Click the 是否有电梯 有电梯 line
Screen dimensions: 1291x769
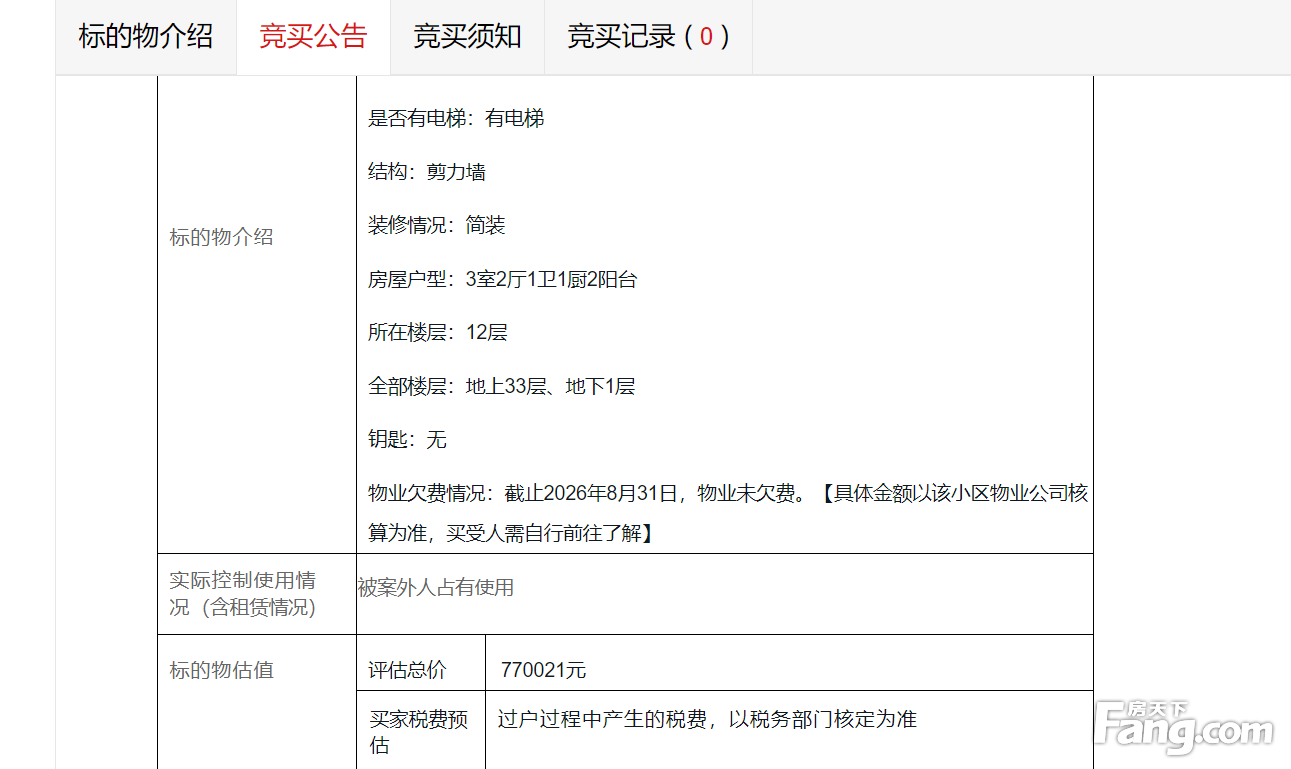click(456, 119)
